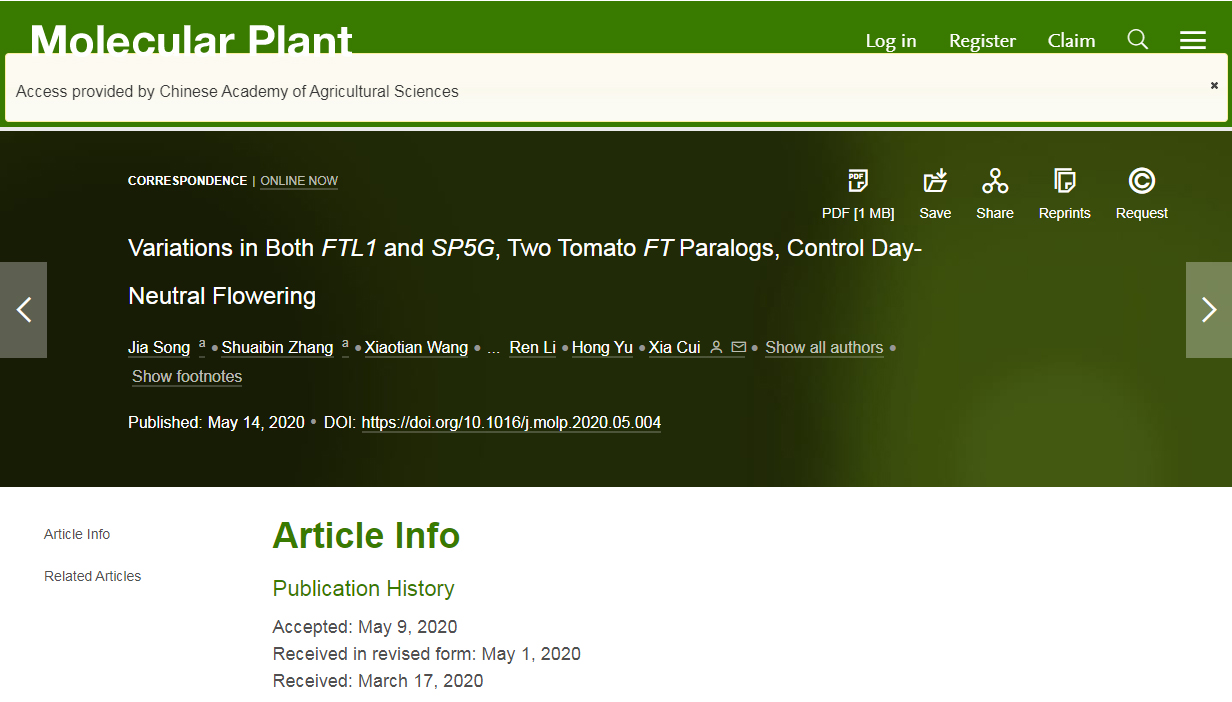Go to the previous article arrow
This screenshot has width=1232, height=702.
24,310
